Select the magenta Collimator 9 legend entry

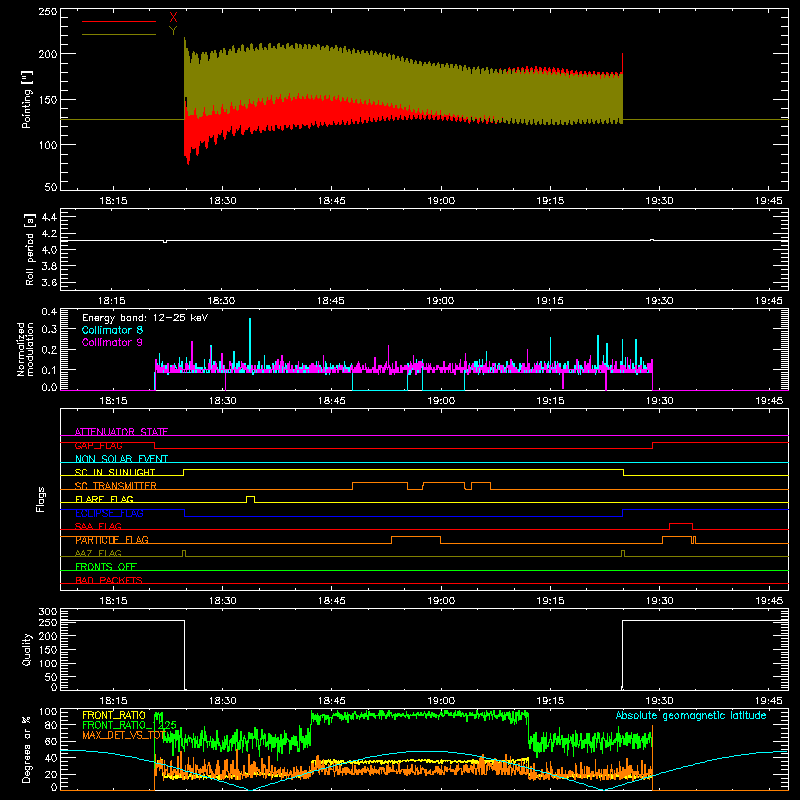point(112,342)
